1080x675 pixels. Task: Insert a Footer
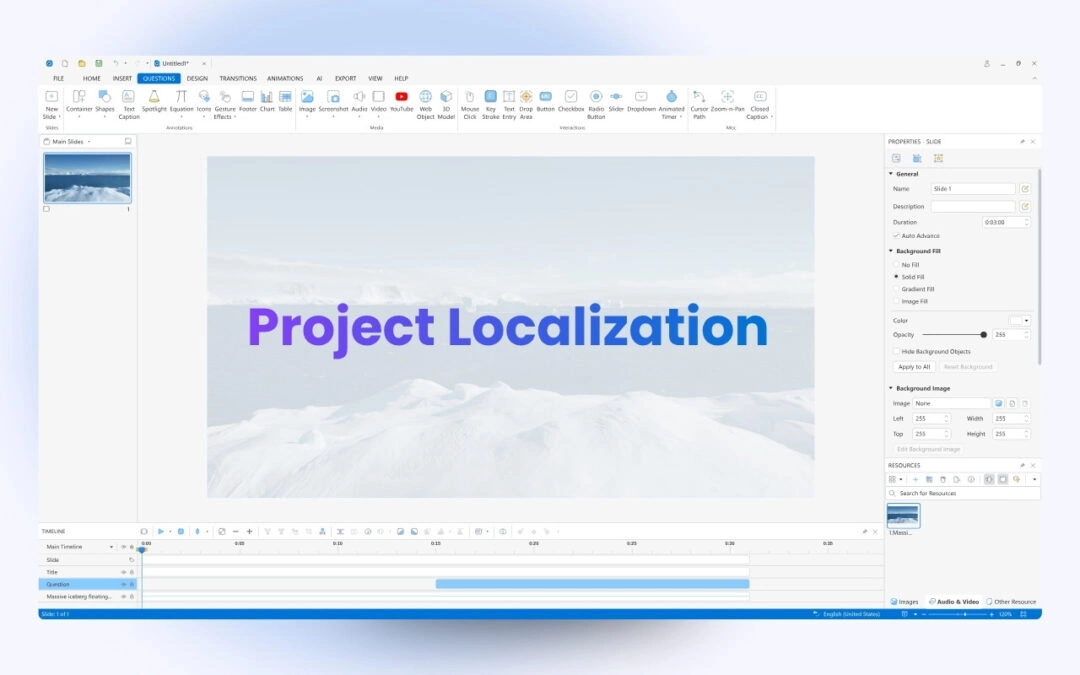(247, 101)
